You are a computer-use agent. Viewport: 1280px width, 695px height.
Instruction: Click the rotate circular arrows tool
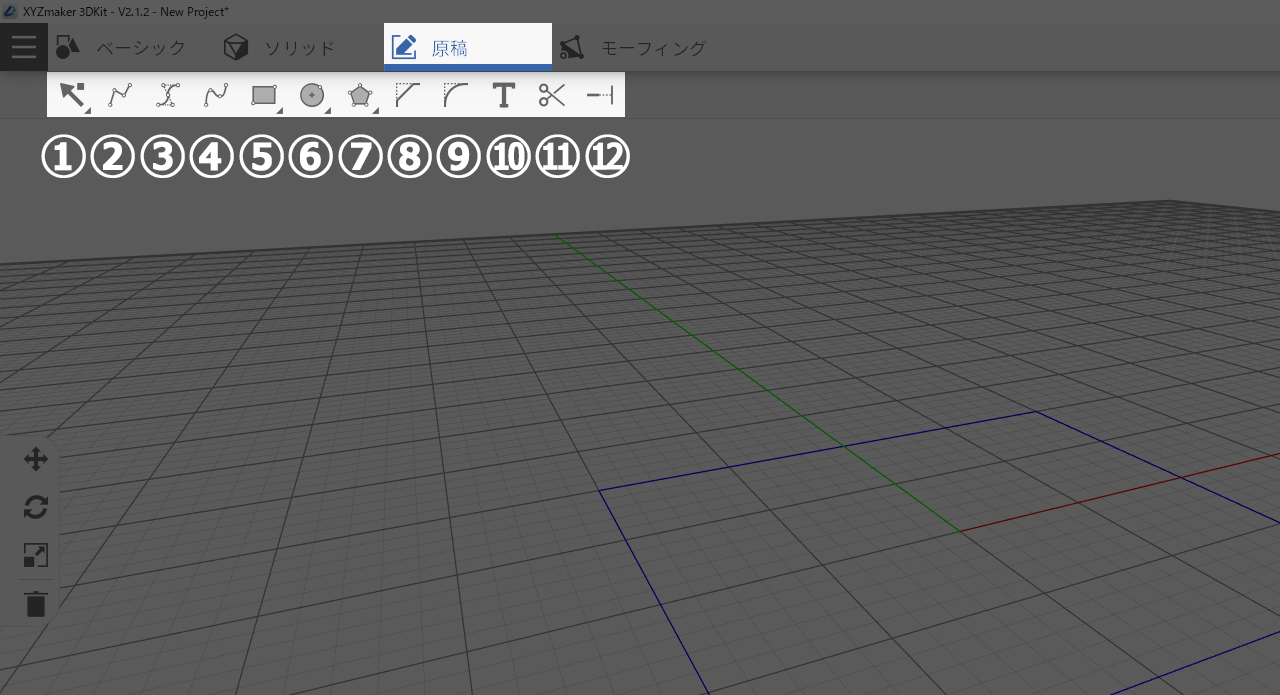point(36,508)
